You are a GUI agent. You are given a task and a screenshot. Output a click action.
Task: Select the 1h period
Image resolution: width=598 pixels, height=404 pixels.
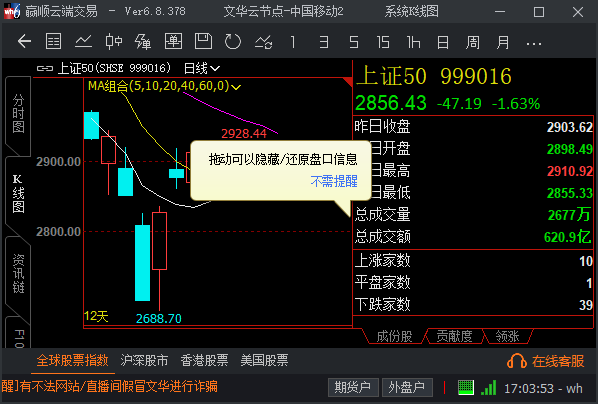pos(413,42)
